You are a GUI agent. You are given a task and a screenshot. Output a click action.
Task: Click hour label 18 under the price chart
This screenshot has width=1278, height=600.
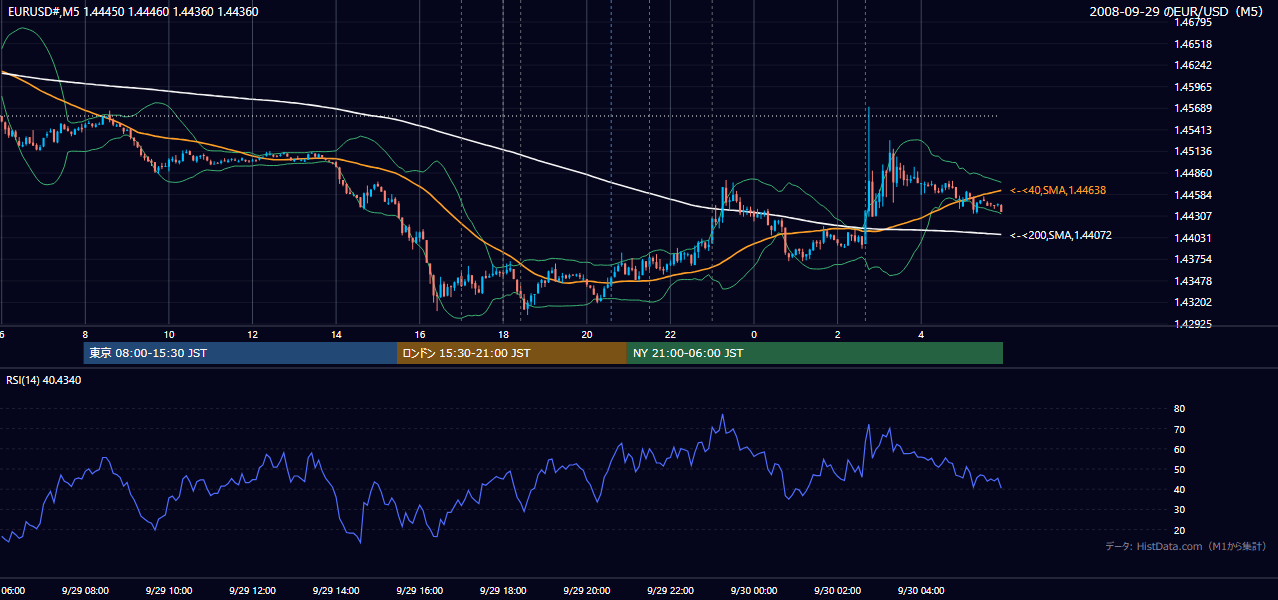[503, 334]
